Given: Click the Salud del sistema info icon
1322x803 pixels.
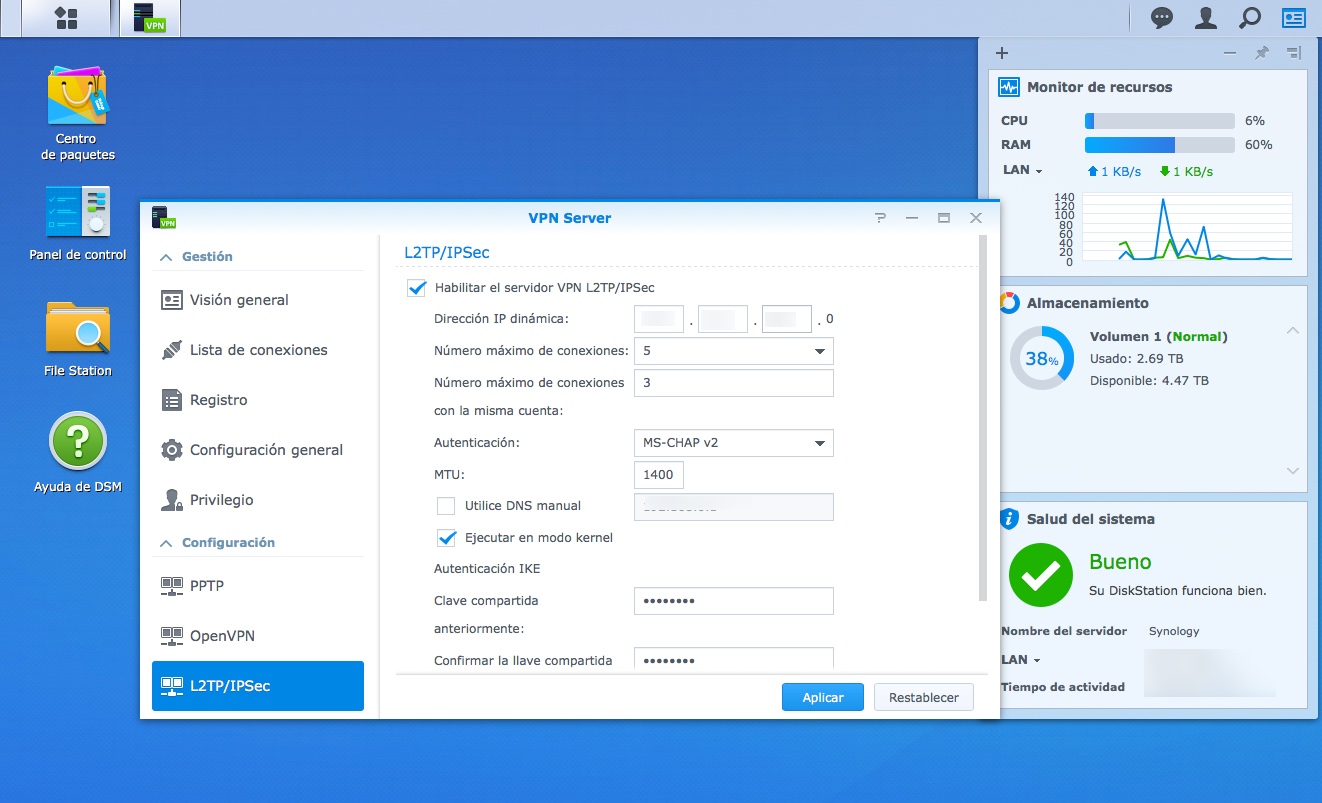Looking at the screenshot, I should [1009, 519].
